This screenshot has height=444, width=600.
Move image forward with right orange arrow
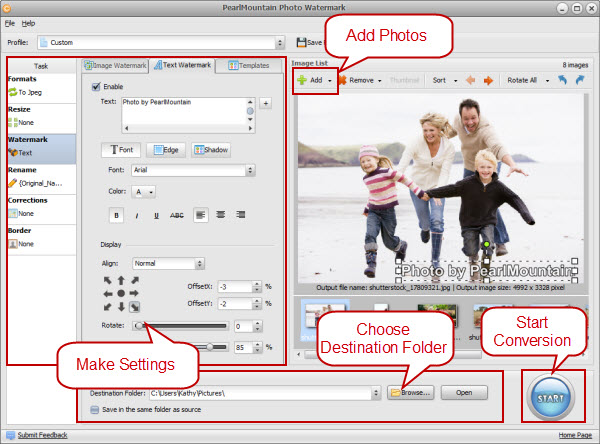coord(490,78)
